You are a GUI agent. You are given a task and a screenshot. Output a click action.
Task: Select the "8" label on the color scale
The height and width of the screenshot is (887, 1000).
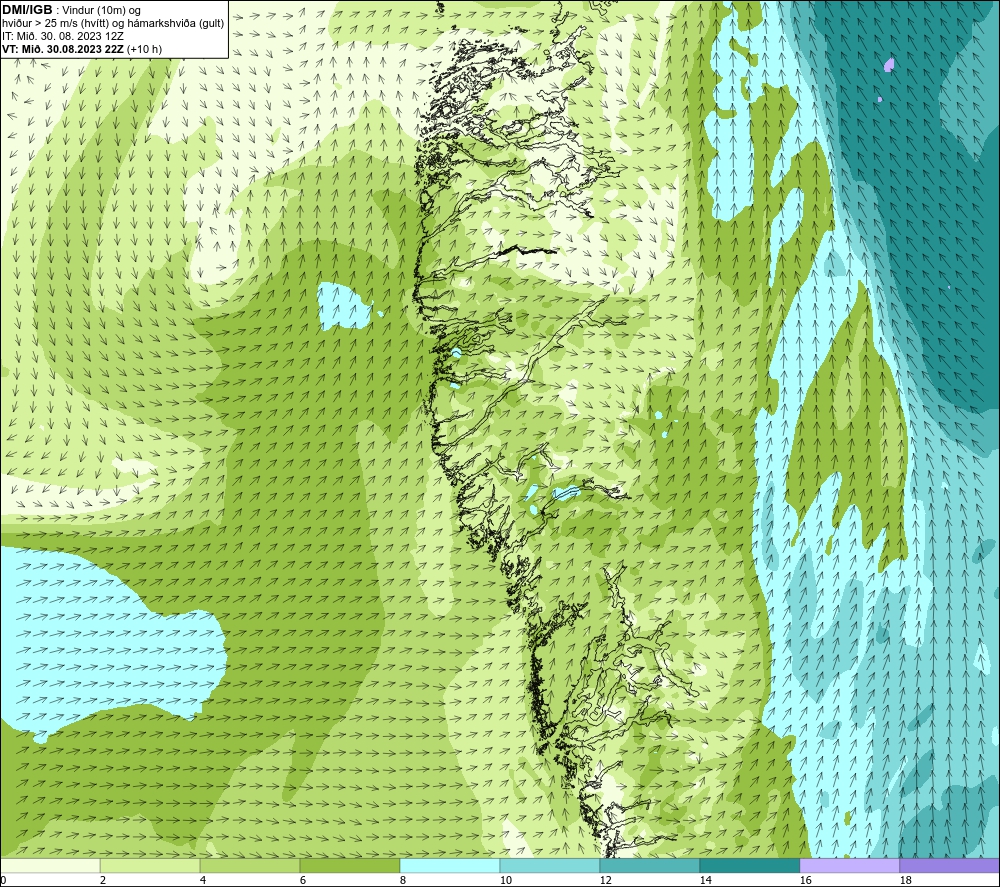pyautogui.click(x=403, y=881)
